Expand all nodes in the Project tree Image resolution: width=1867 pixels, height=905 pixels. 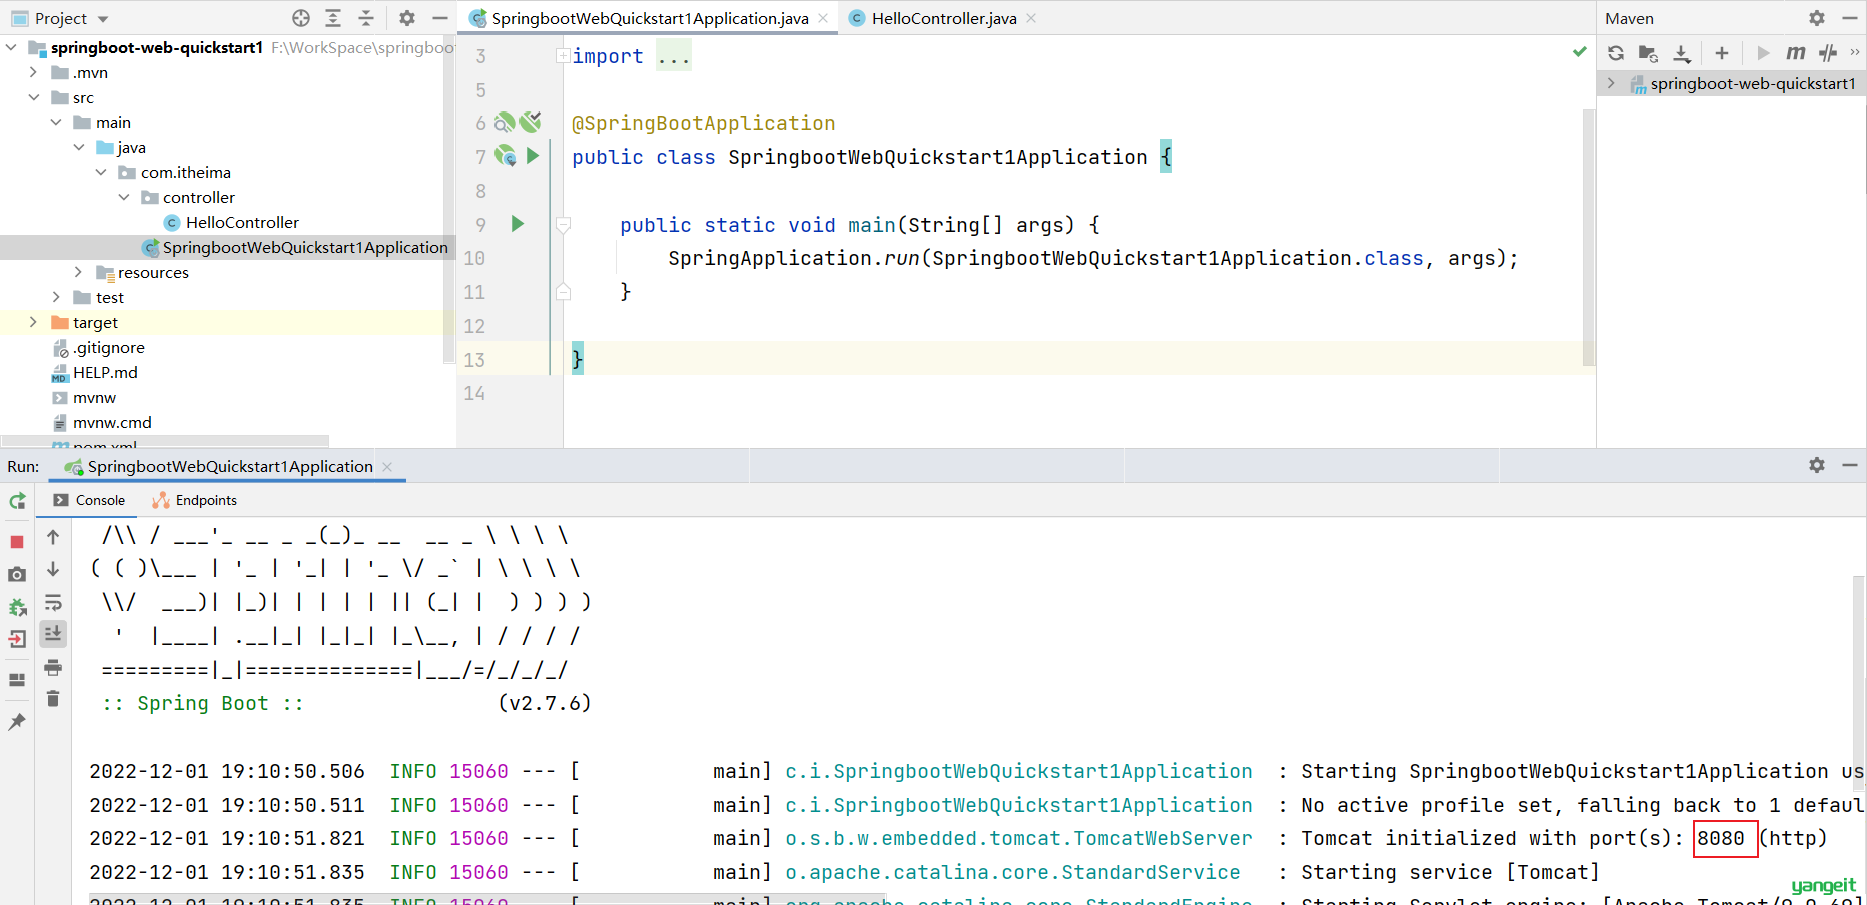(333, 18)
